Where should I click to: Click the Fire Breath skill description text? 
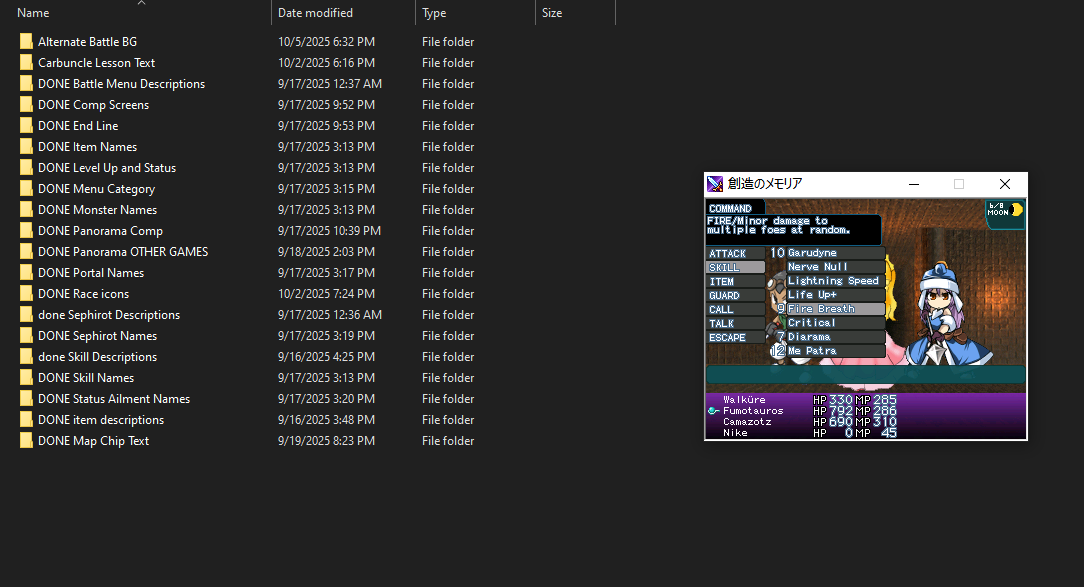pos(778,225)
